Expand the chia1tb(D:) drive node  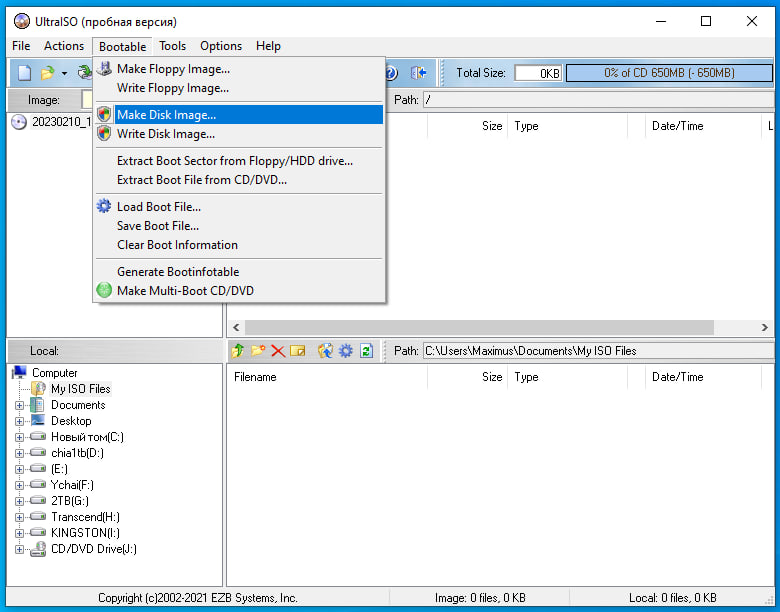19,453
